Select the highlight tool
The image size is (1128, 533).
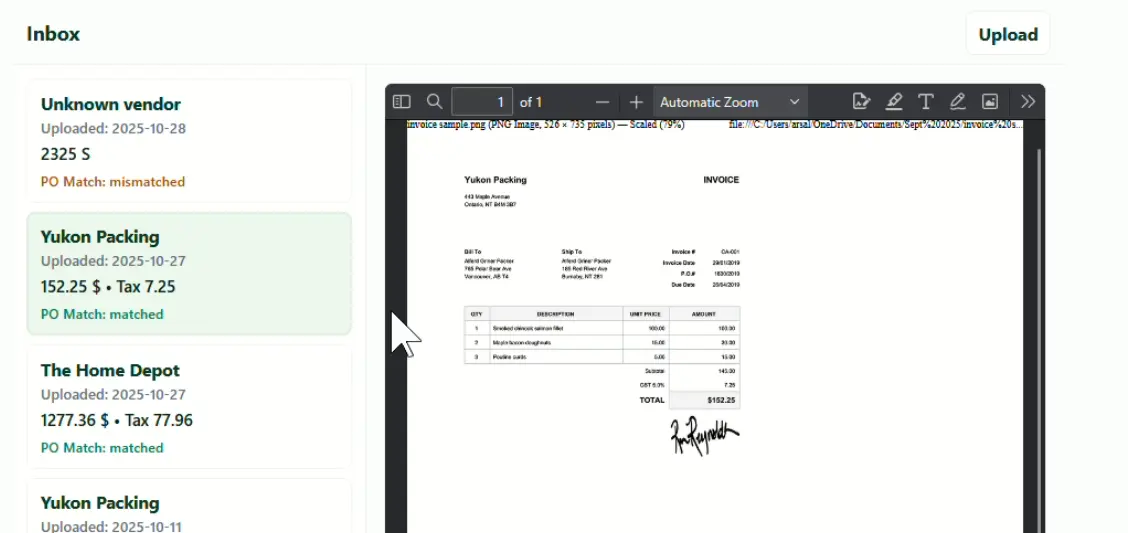pos(893,101)
